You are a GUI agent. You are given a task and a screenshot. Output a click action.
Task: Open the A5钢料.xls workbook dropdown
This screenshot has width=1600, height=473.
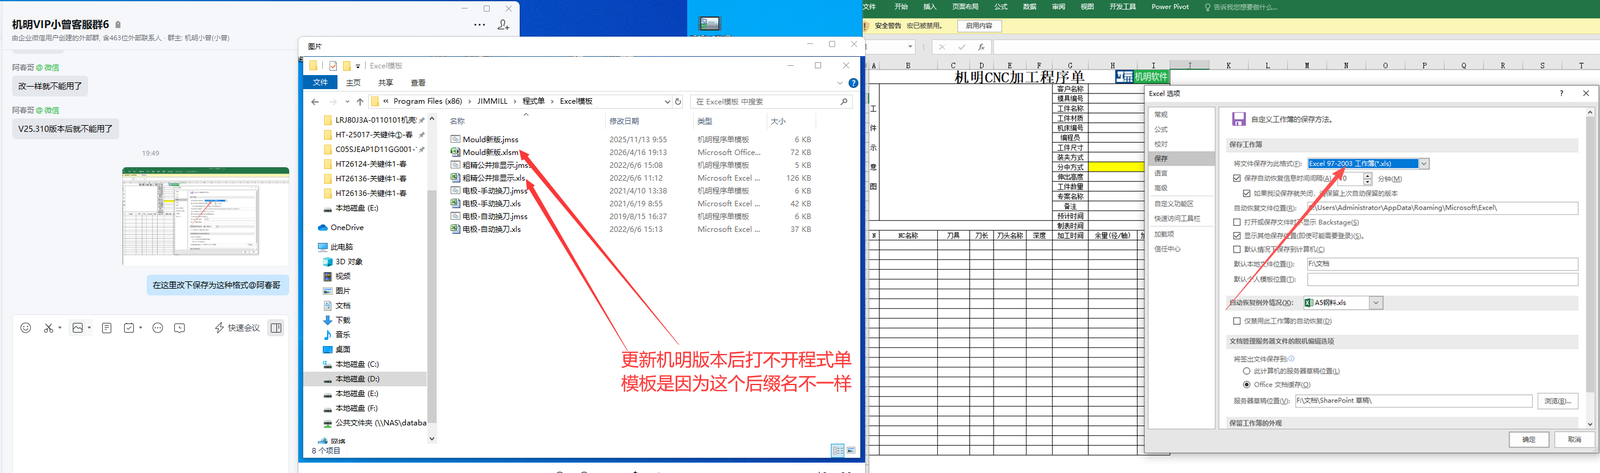(x=1376, y=302)
